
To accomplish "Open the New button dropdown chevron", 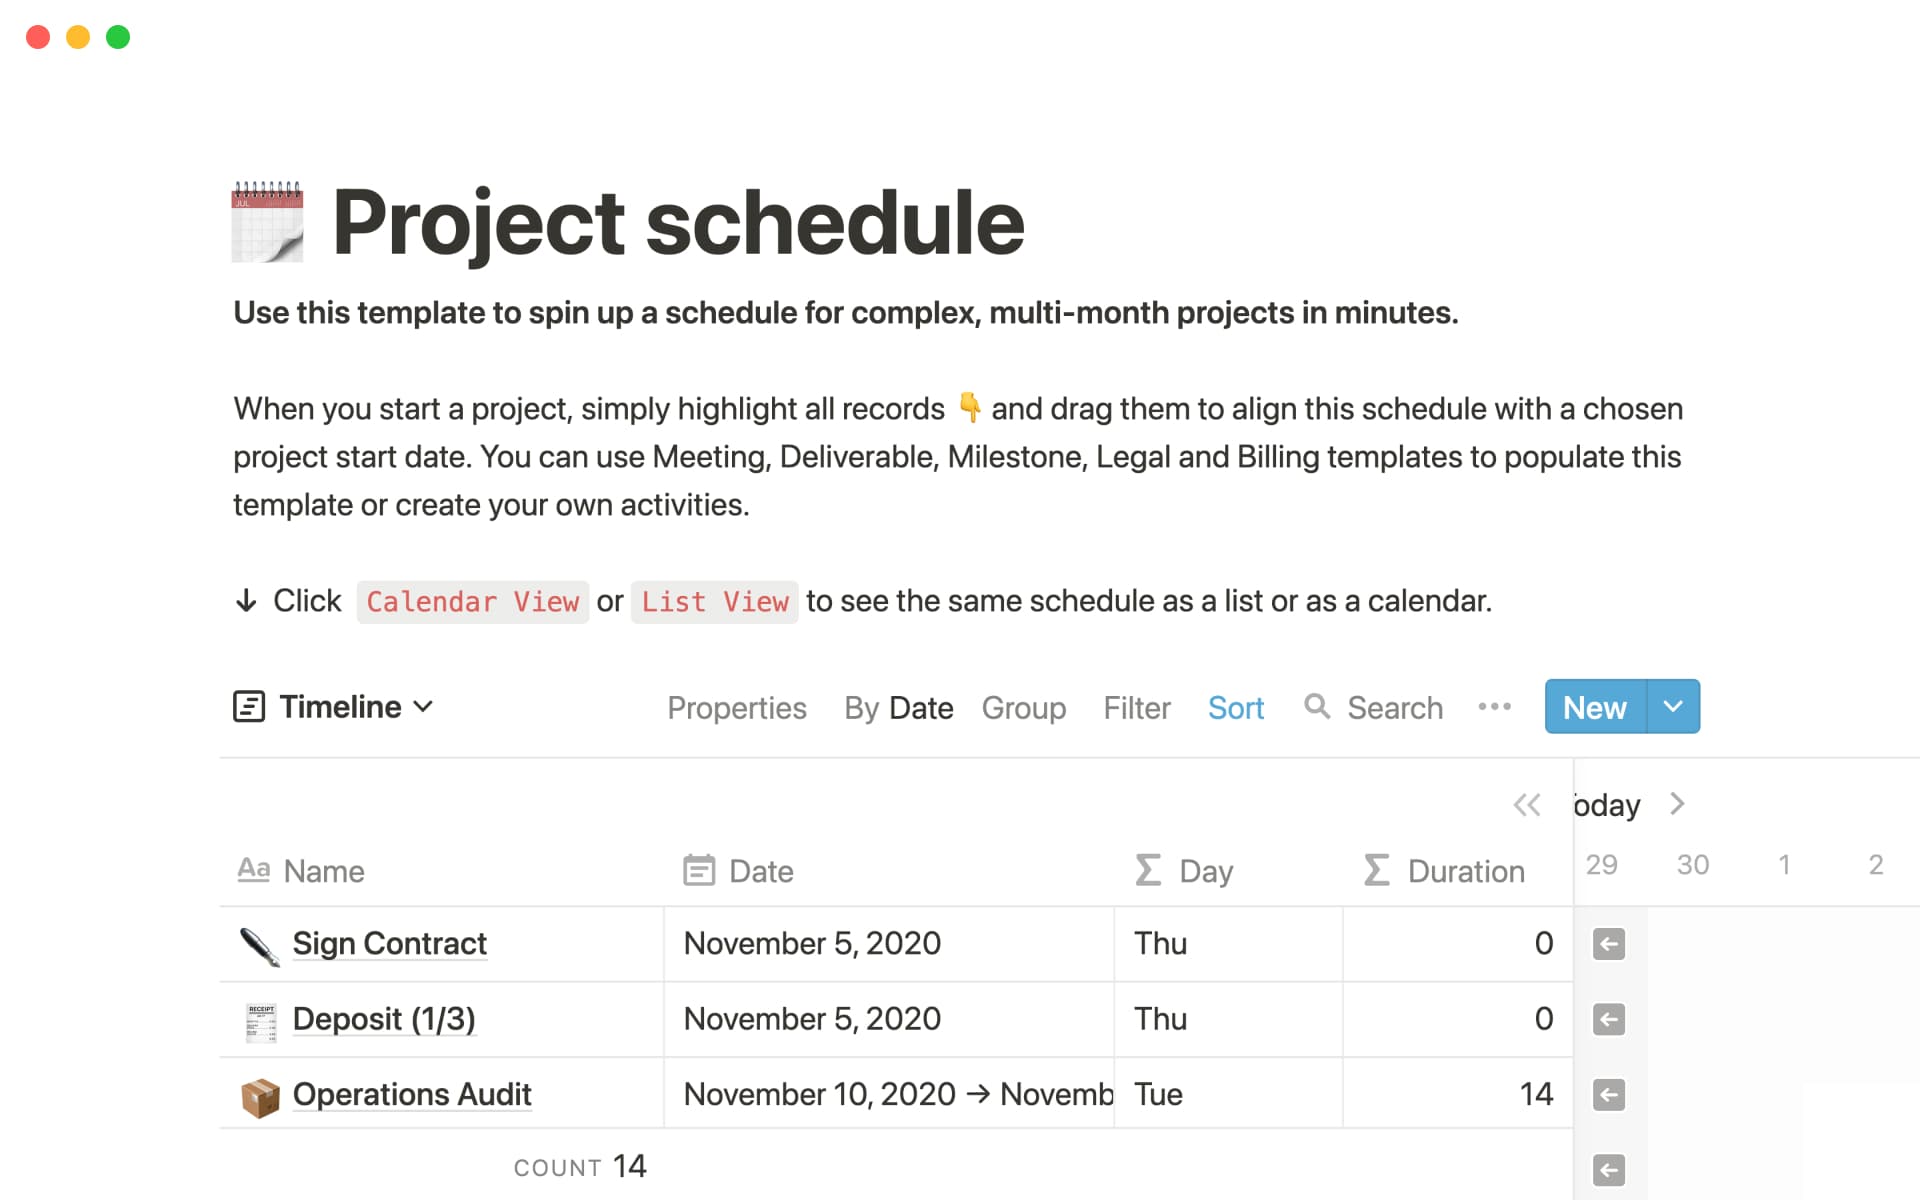I will pyautogui.click(x=1672, y=707).
